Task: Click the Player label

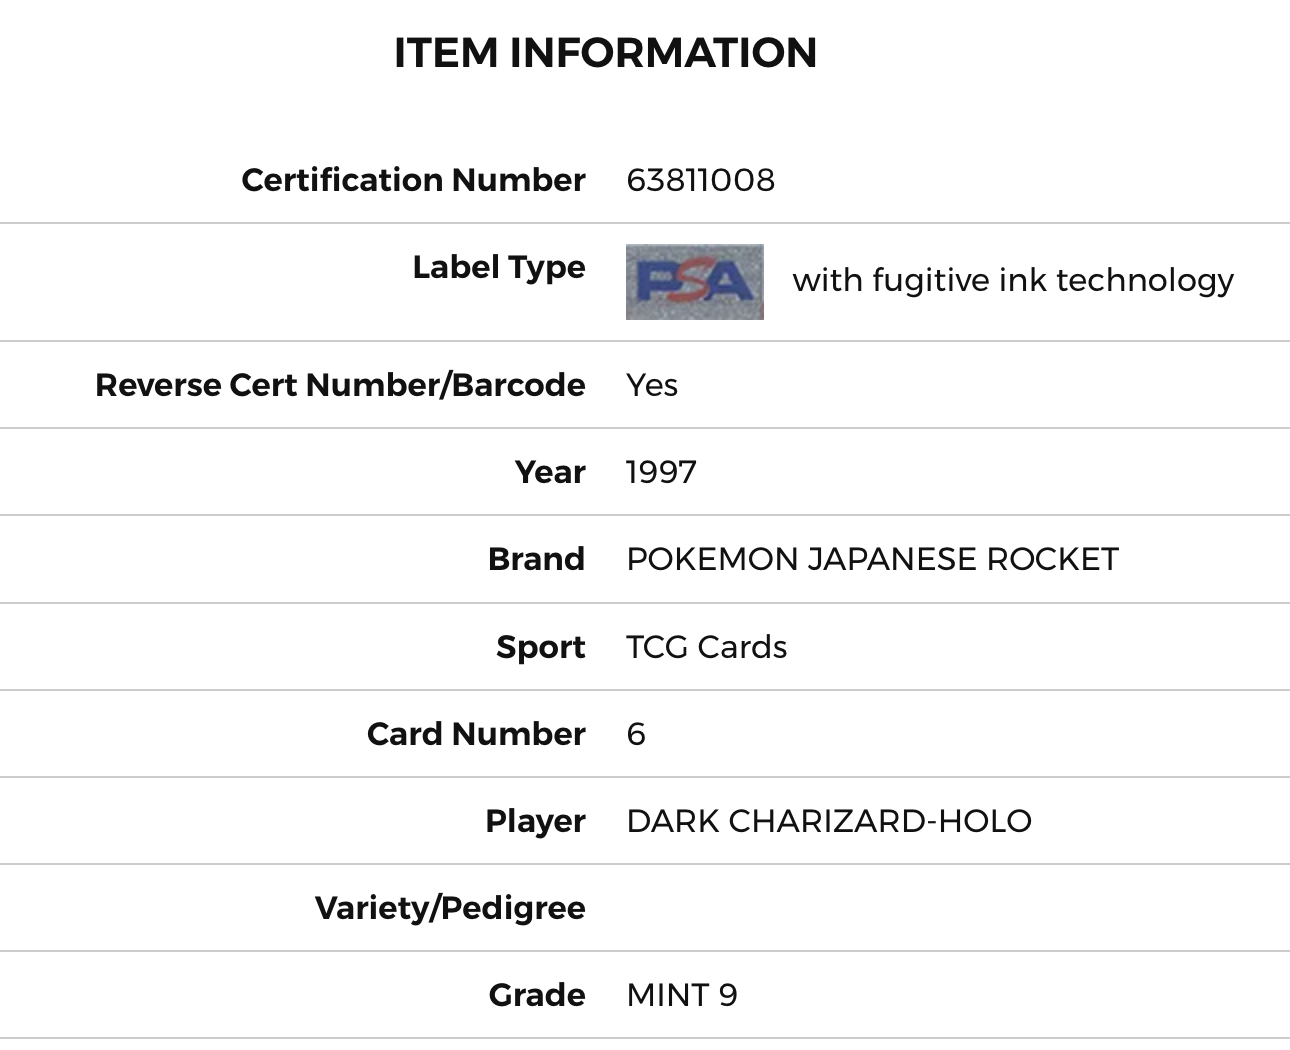Action: [535, 821]
